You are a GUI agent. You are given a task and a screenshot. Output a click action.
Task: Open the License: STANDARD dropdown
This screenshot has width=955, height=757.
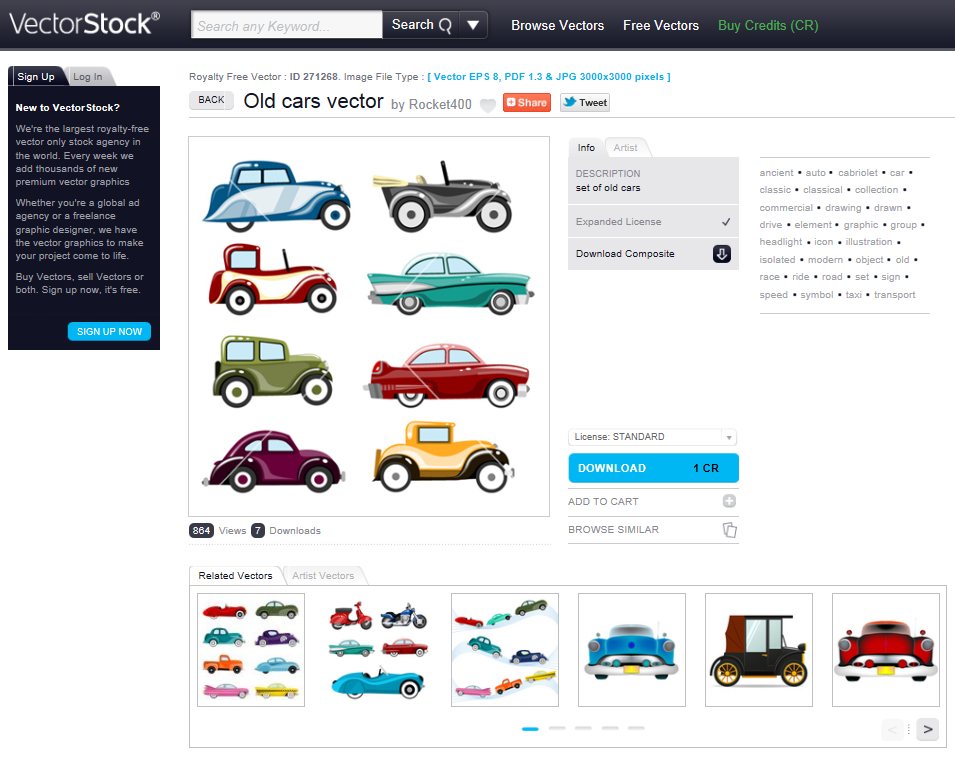652,437
